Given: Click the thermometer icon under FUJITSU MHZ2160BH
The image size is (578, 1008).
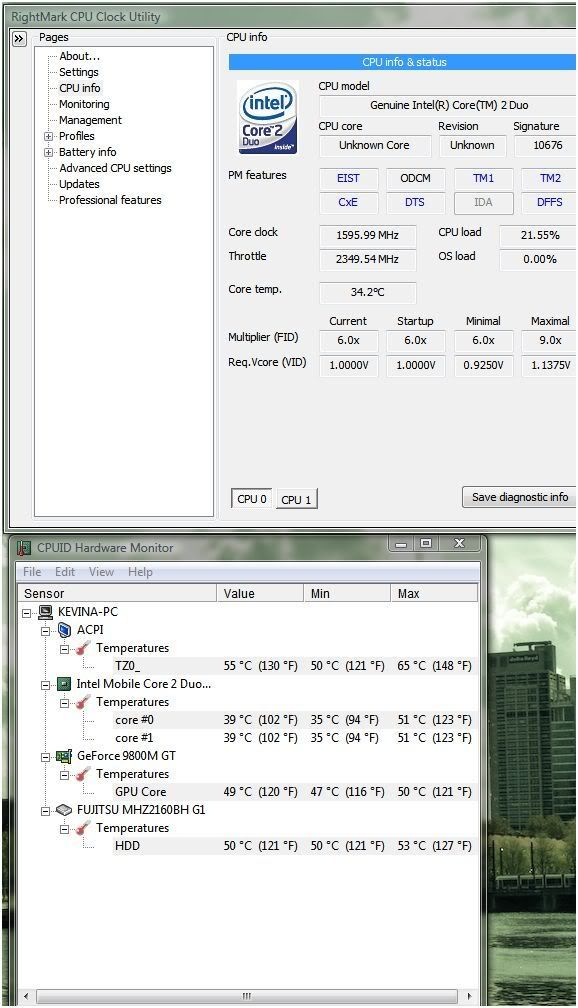Looking at the screenshot, I should point(82,828).
